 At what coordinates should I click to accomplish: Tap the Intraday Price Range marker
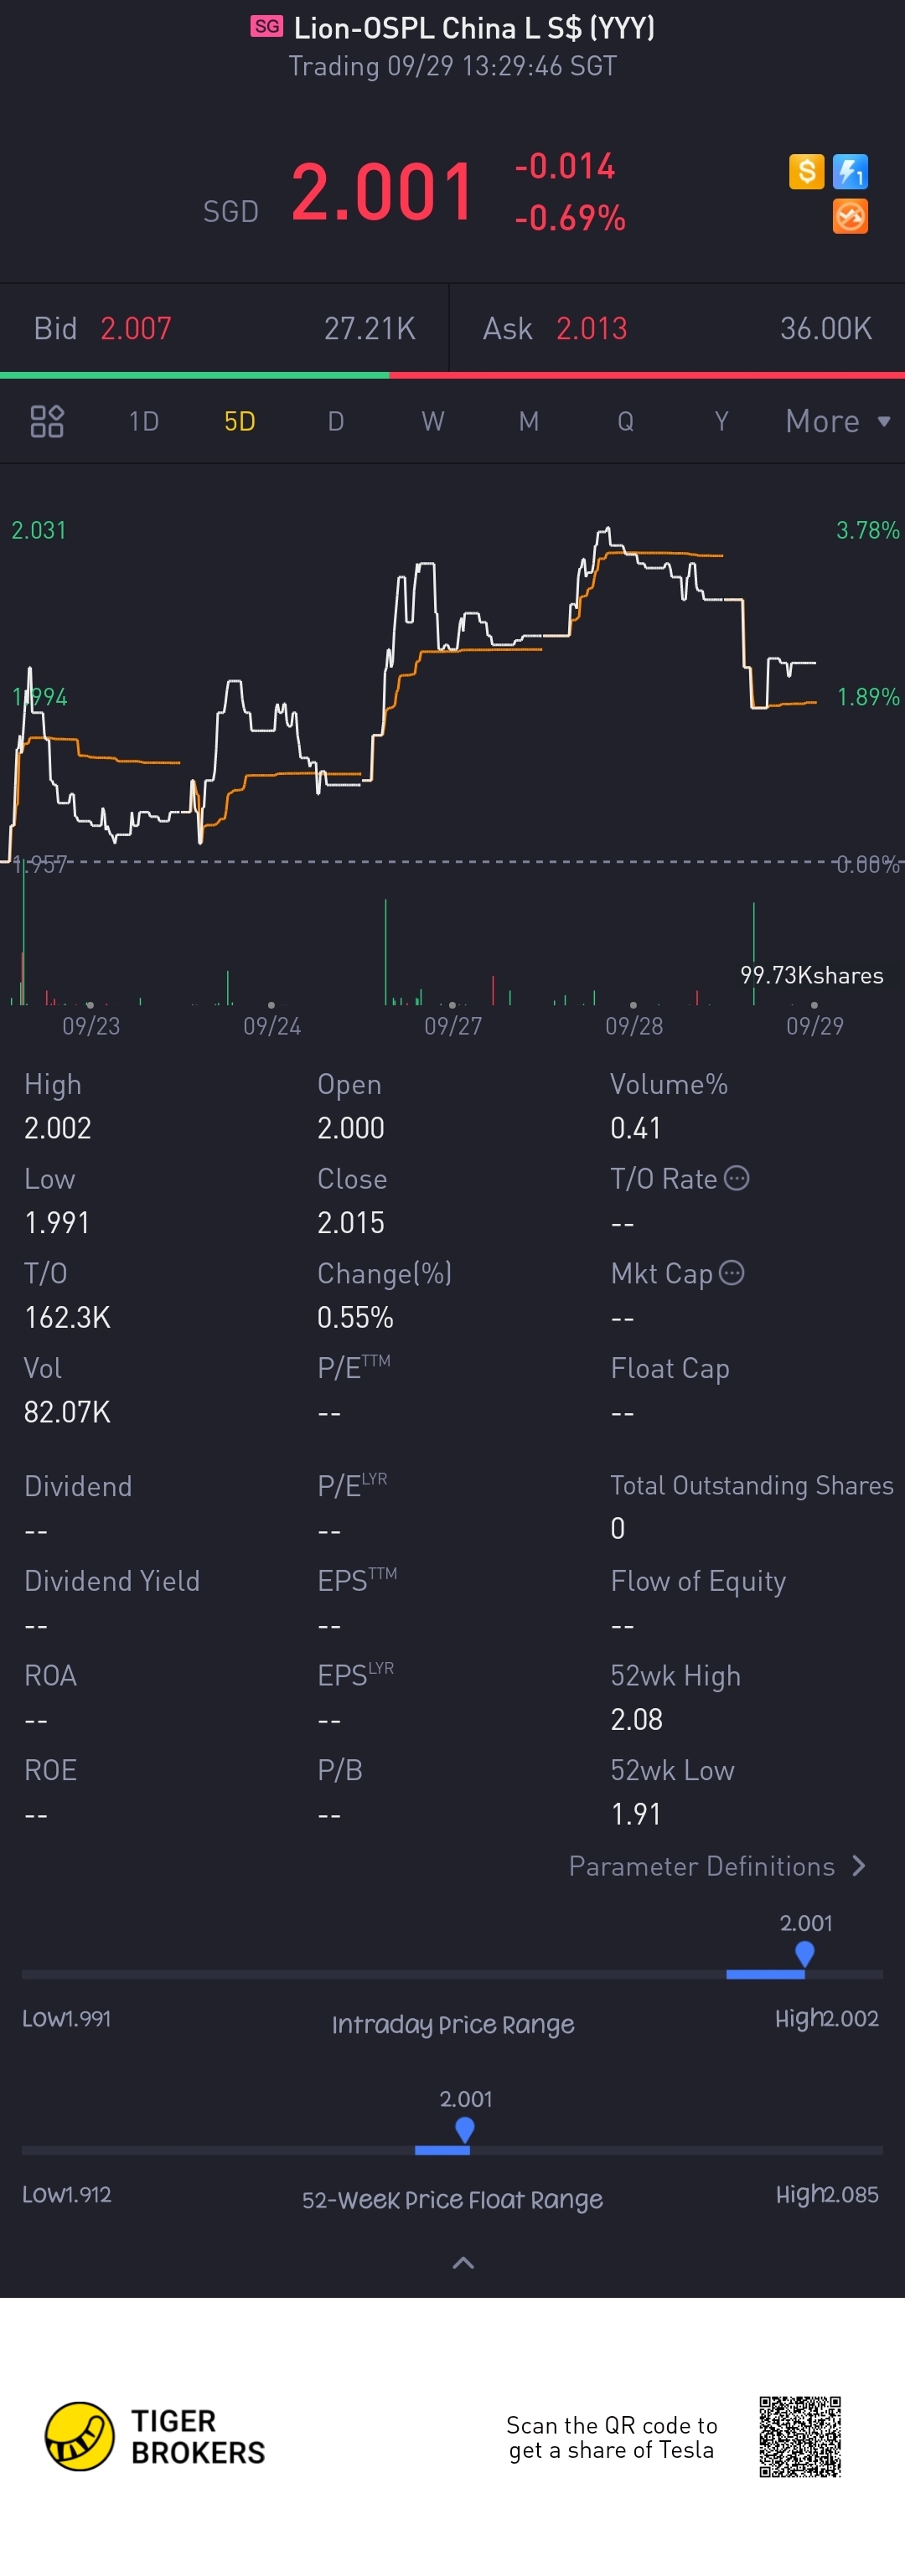click(x=804, y=1954)
